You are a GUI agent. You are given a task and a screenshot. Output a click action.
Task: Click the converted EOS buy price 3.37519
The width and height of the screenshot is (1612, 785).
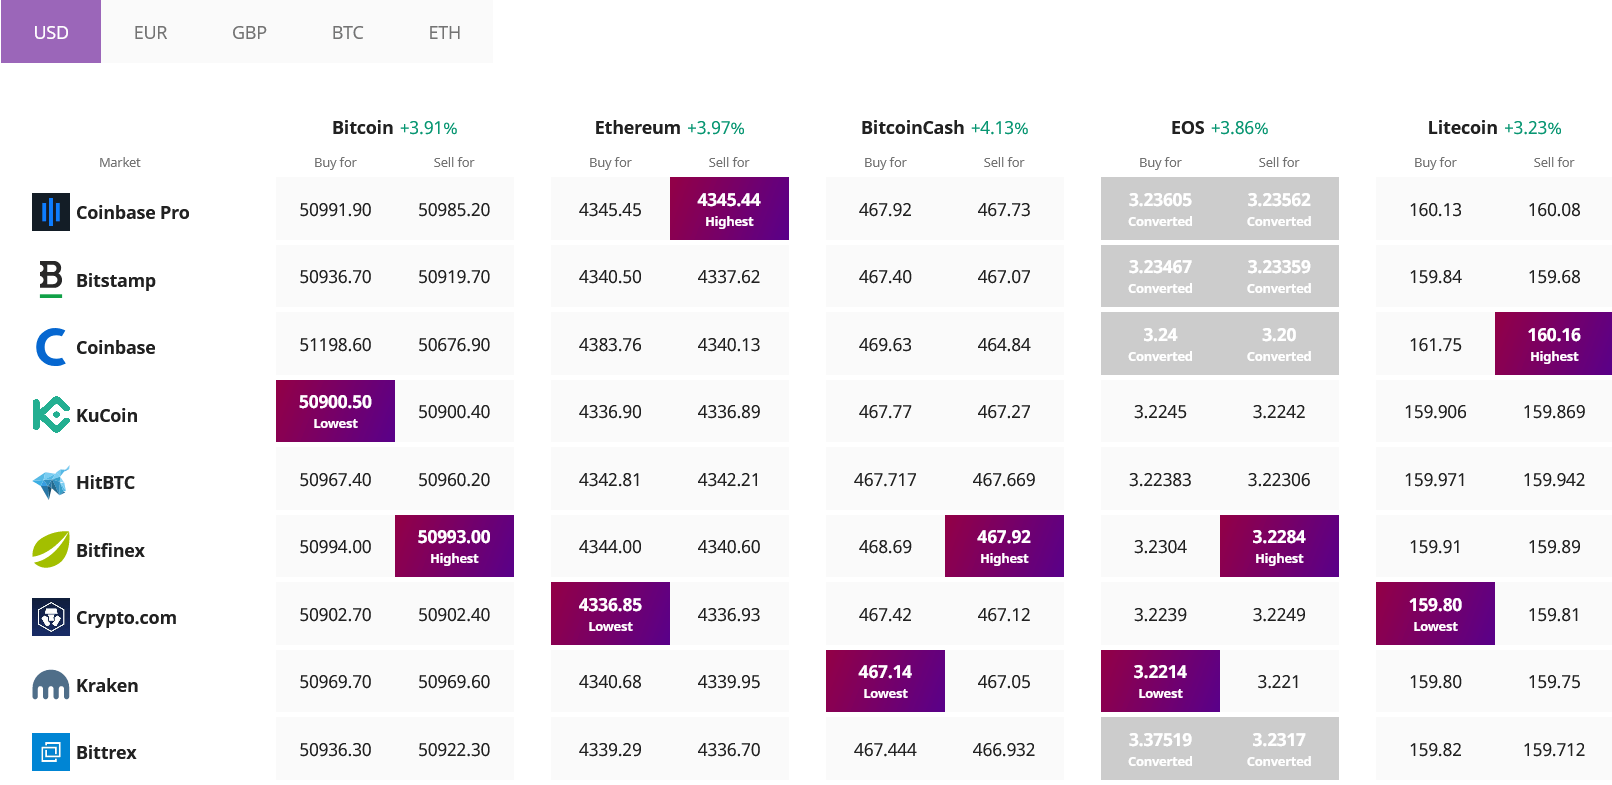(1160, 749)
